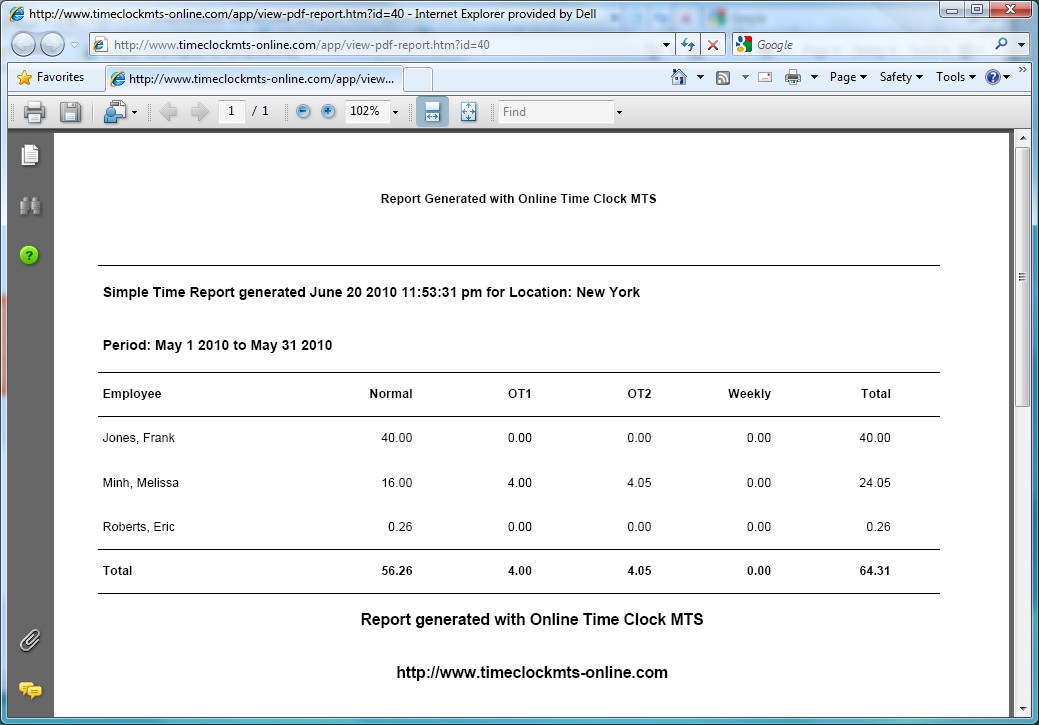Viewport: 1039px width, 725px height.
Task: Click scrollbar up arrow
Action: tap(1022, 139)
